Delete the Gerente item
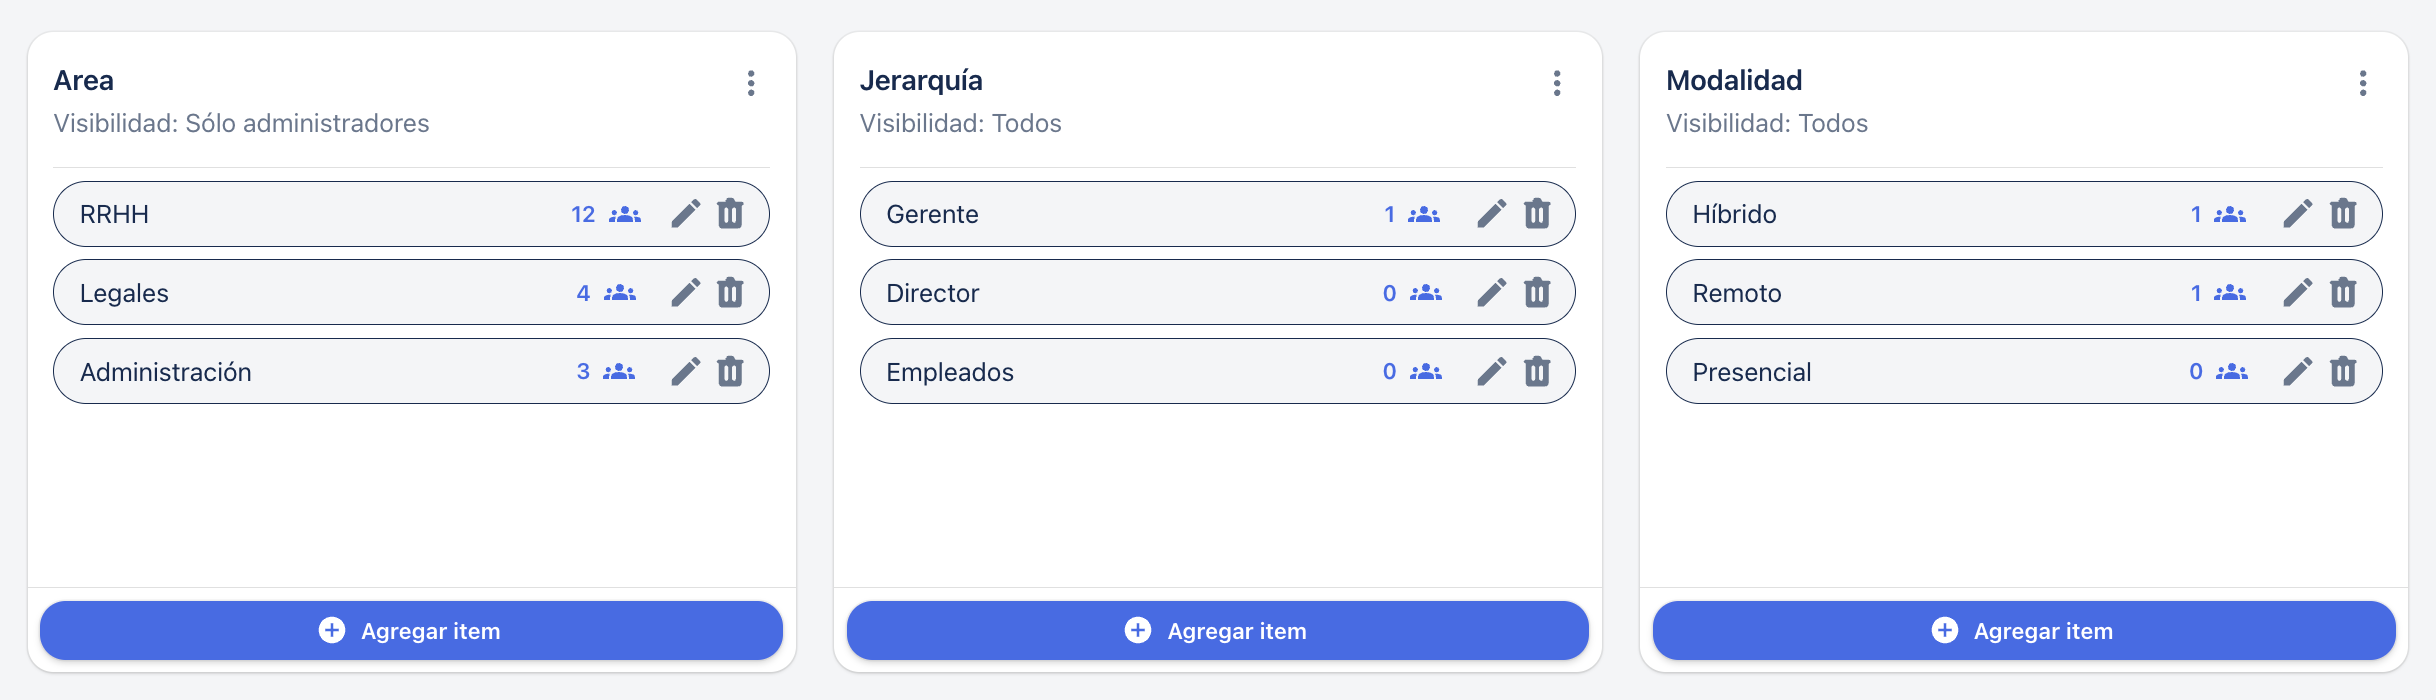 point(1537,214)
